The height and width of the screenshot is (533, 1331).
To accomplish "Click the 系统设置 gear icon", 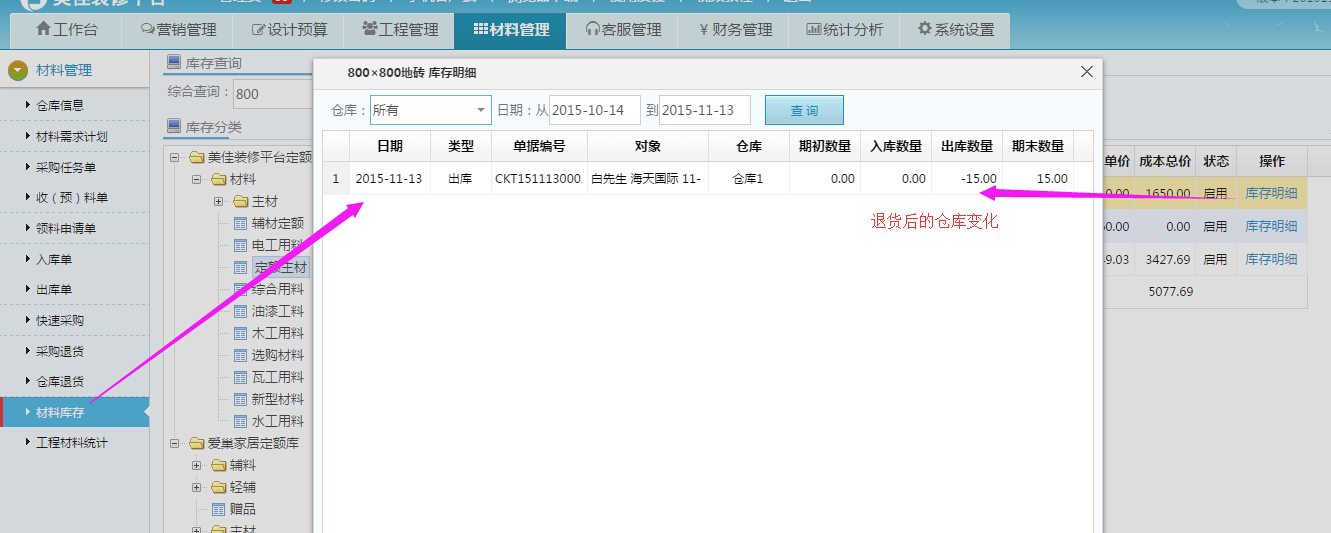I will (924, 30).
